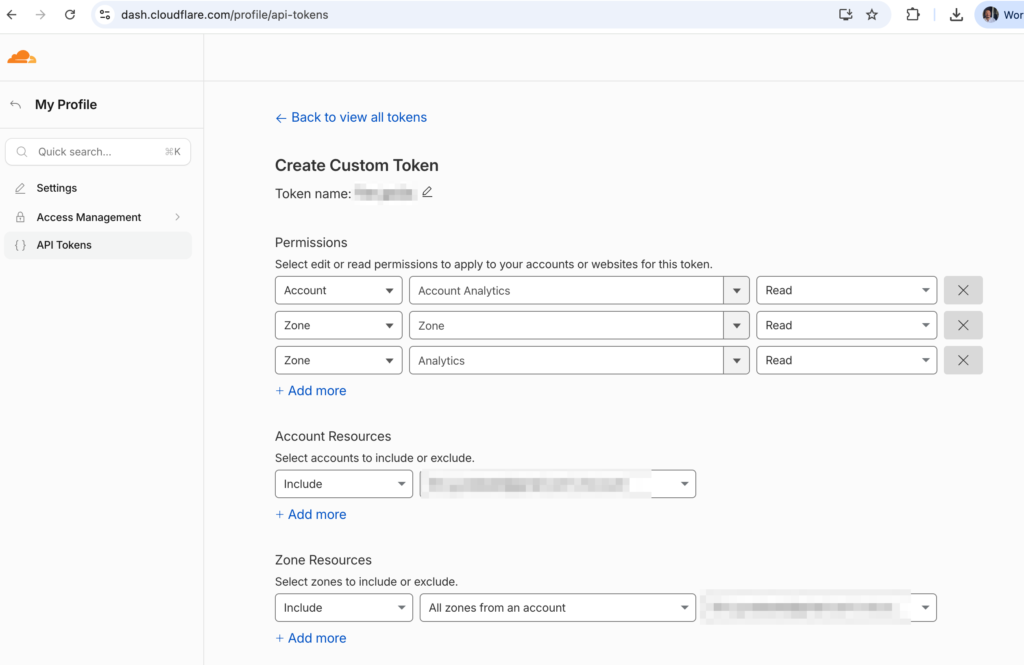This screenshot has width=1024, height=665.
Task: Open All zones from an account dropdown
Action: [x=558, y=608]
